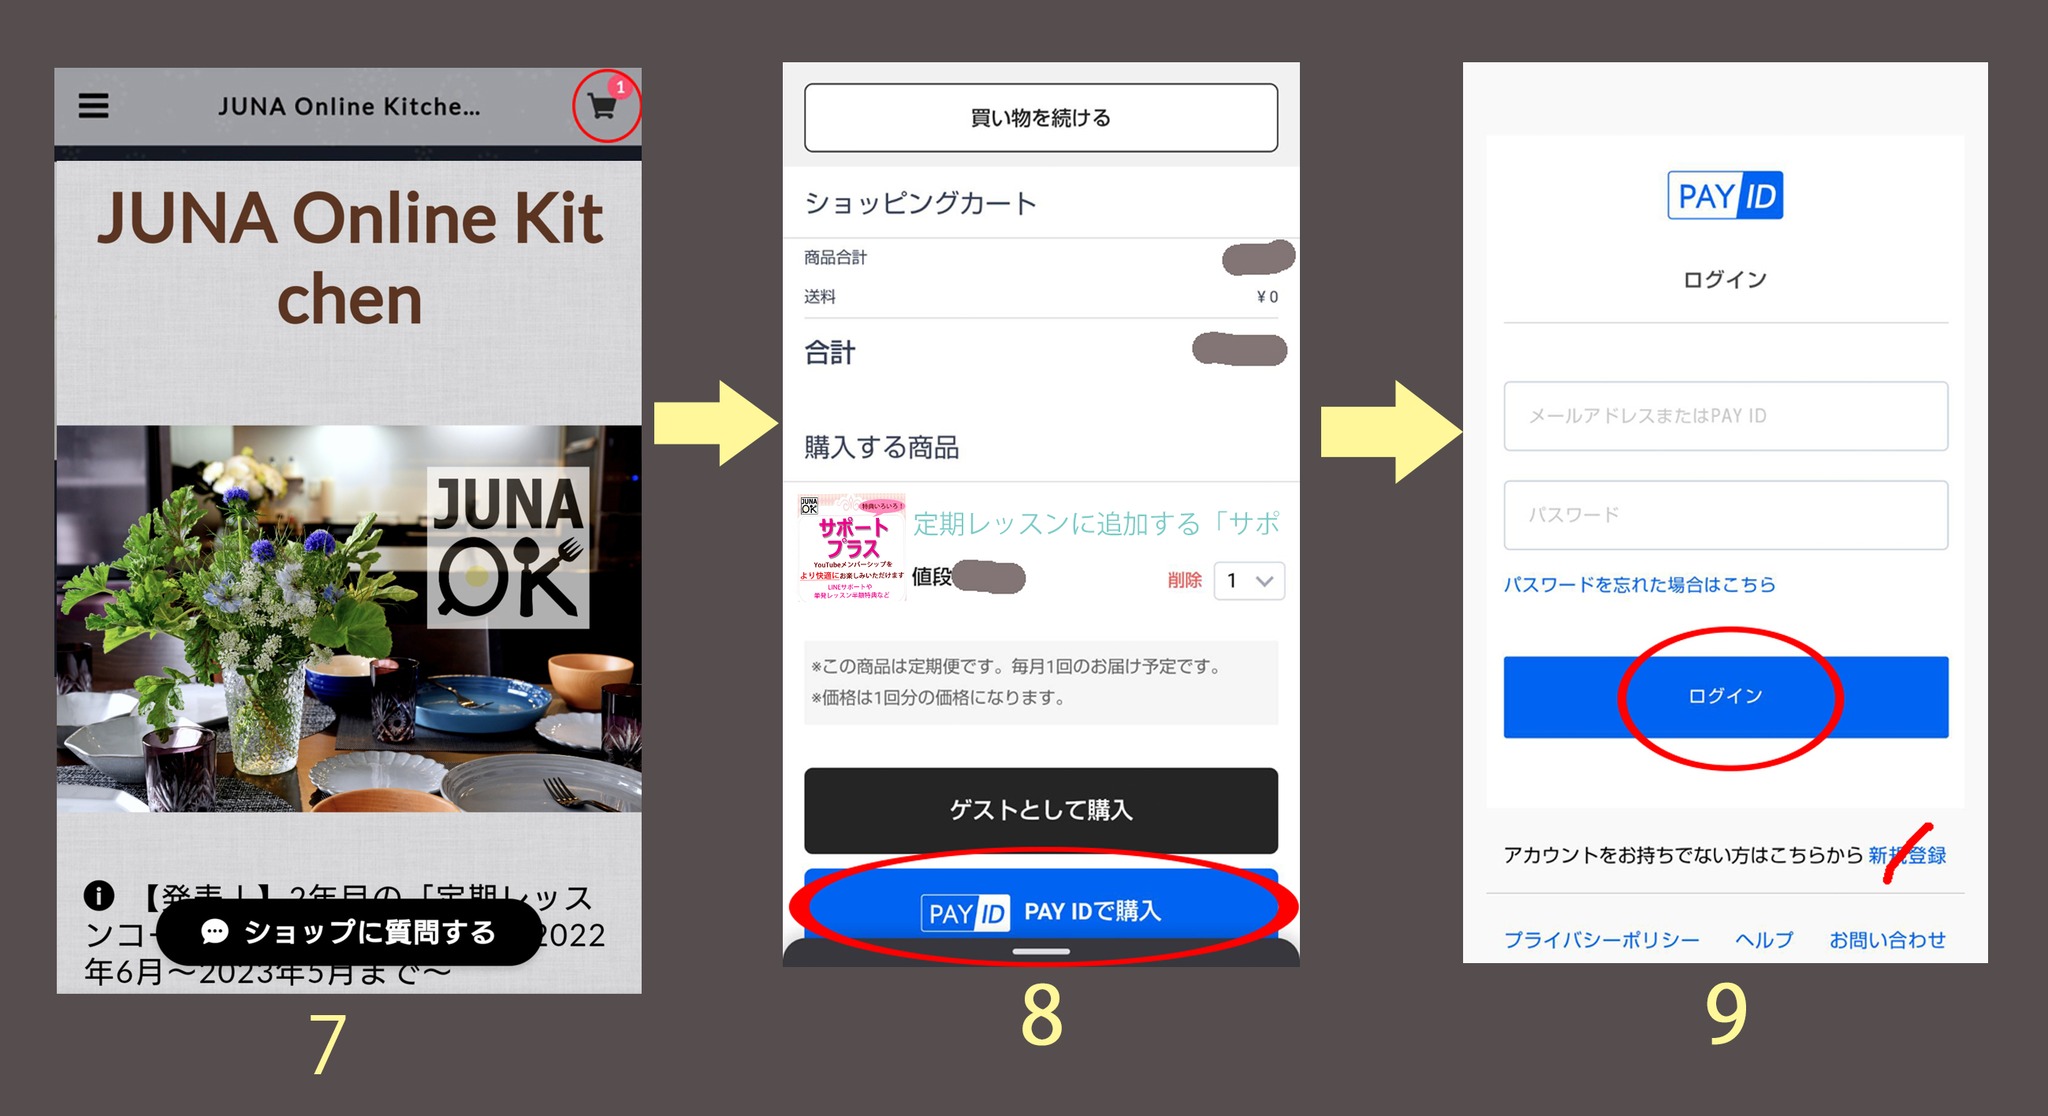Viewport: 2048px width, 1116px height.
Task: Open the ヘルプ link
Action: (1764, 940)
